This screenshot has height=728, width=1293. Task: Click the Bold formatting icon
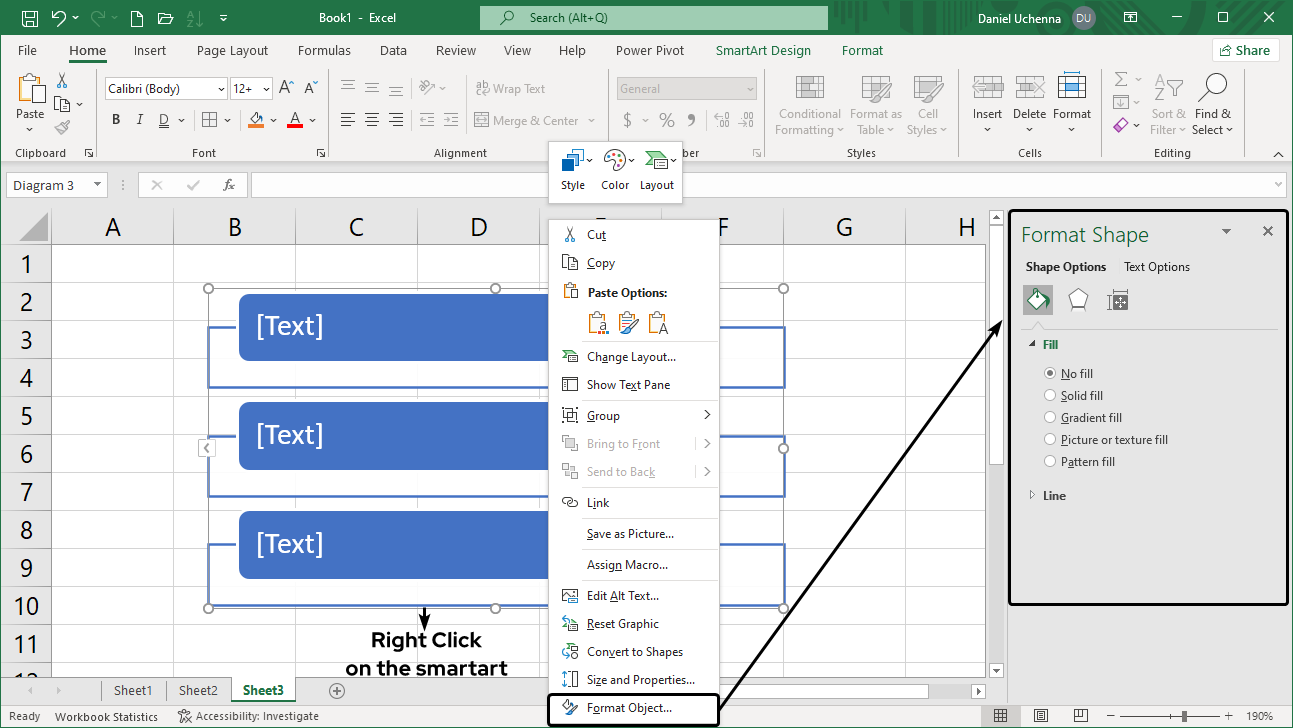[116, 120]
